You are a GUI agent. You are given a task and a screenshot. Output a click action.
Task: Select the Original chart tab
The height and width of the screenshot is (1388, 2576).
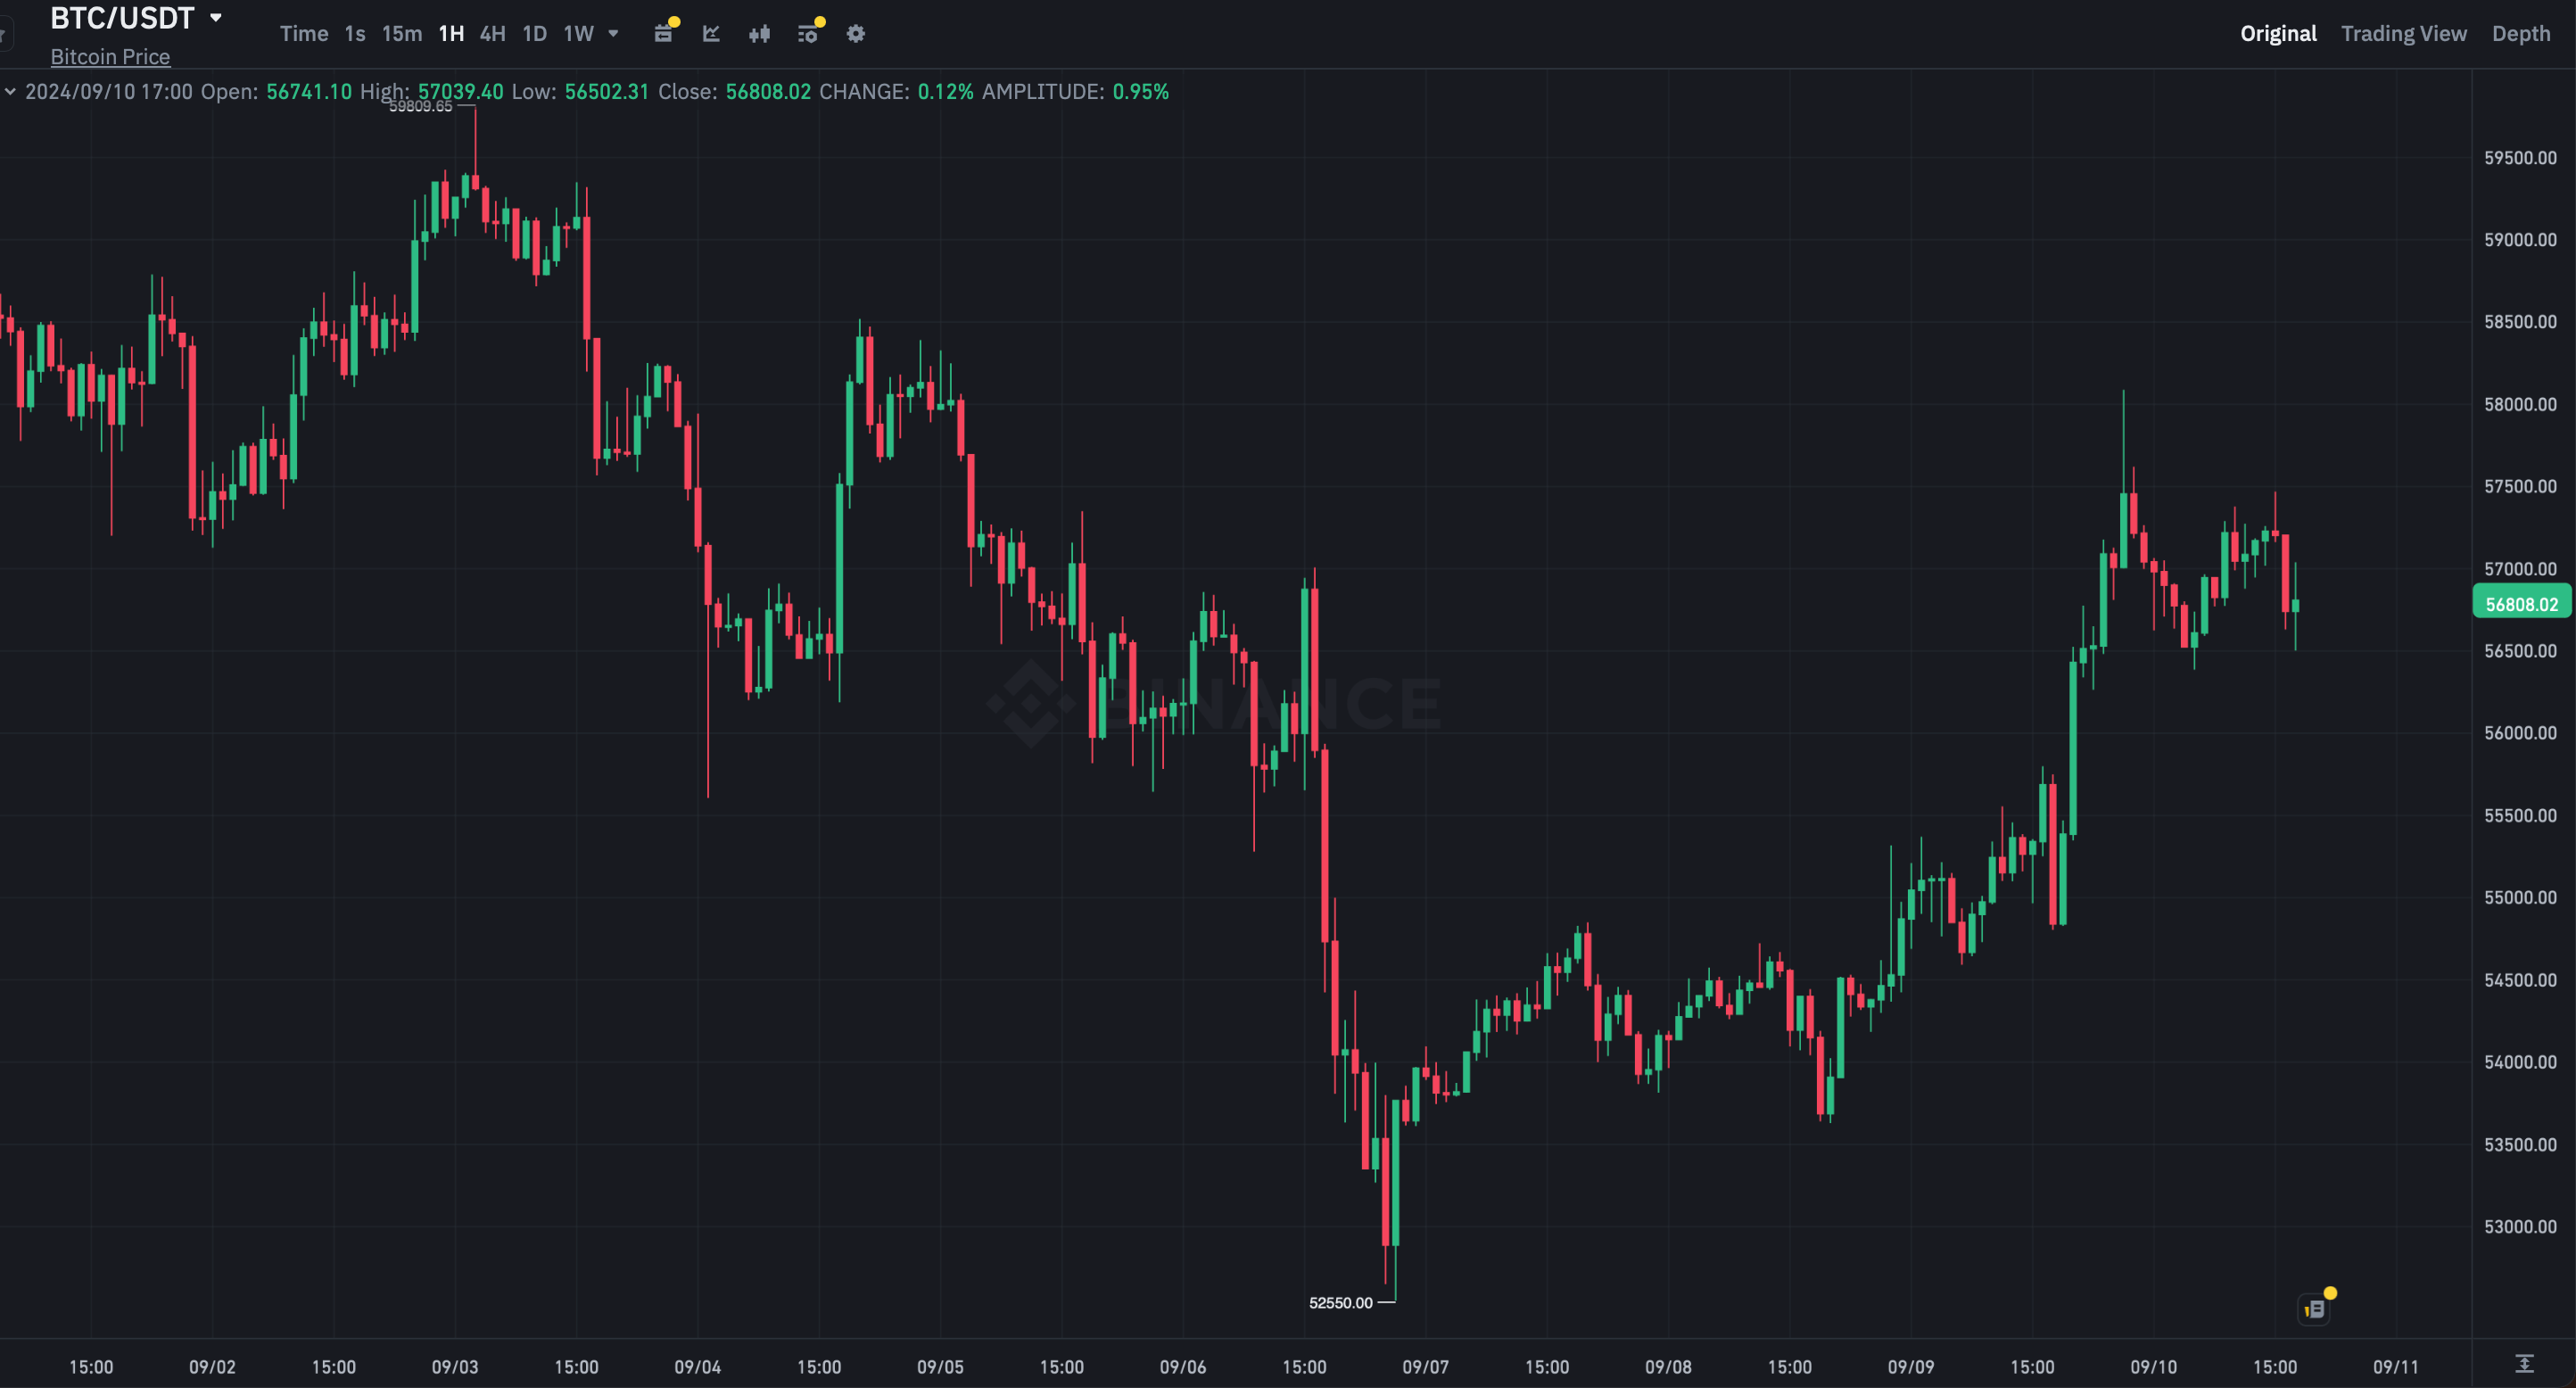click(x=2278, y=34)
